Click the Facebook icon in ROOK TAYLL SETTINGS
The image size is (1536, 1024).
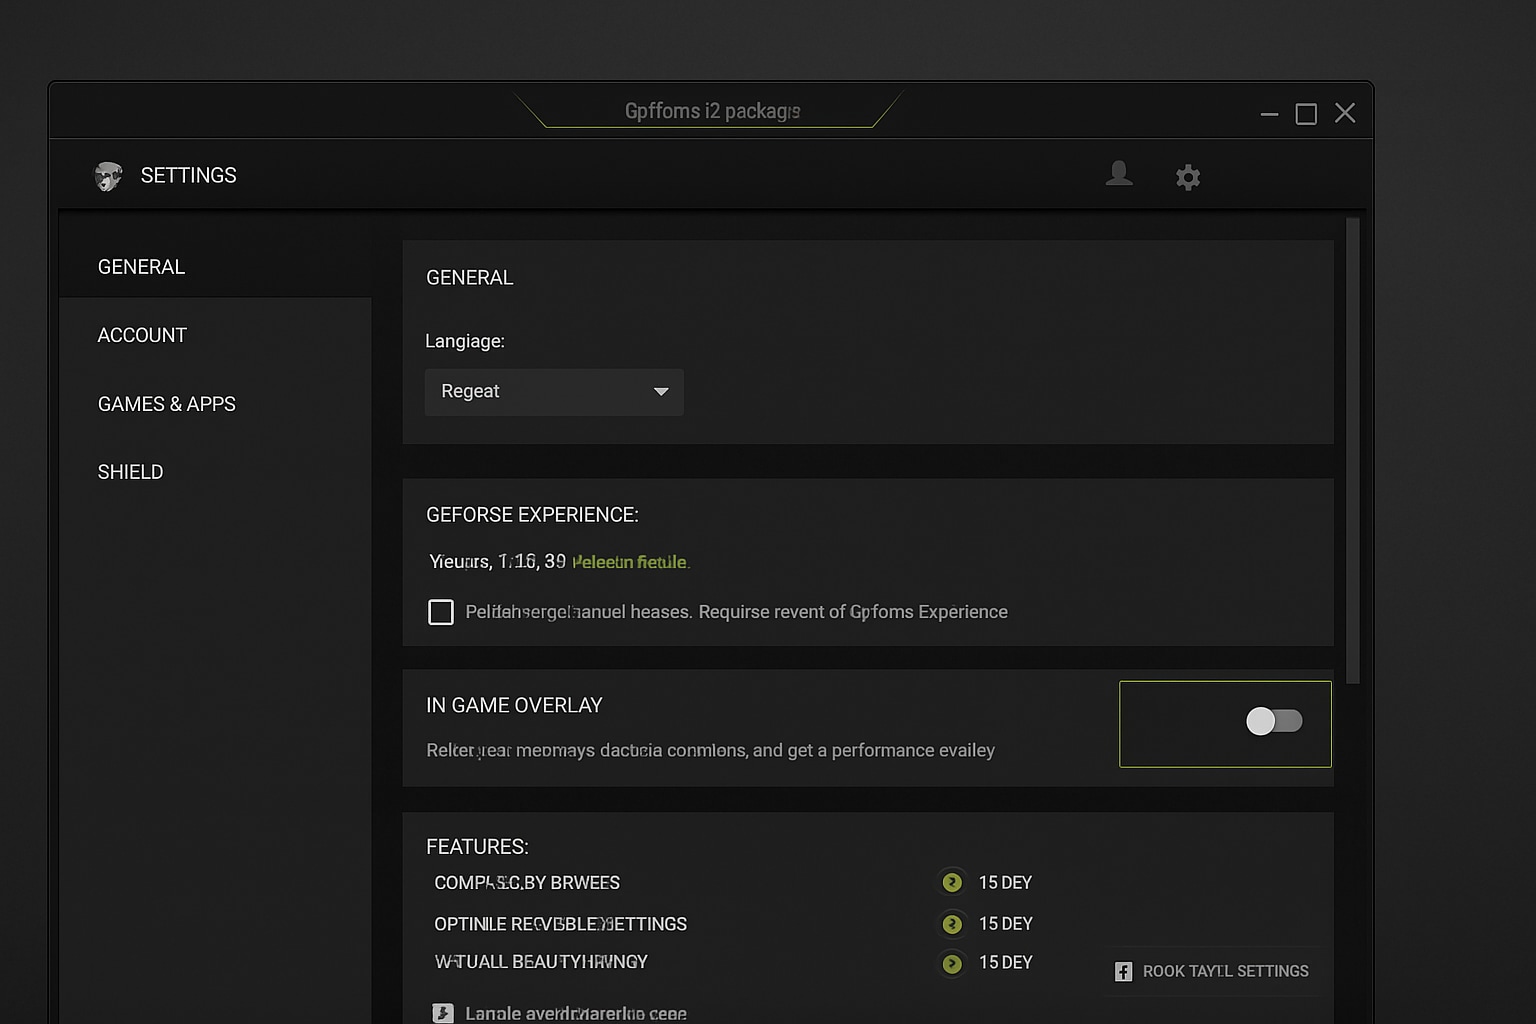1123,971
